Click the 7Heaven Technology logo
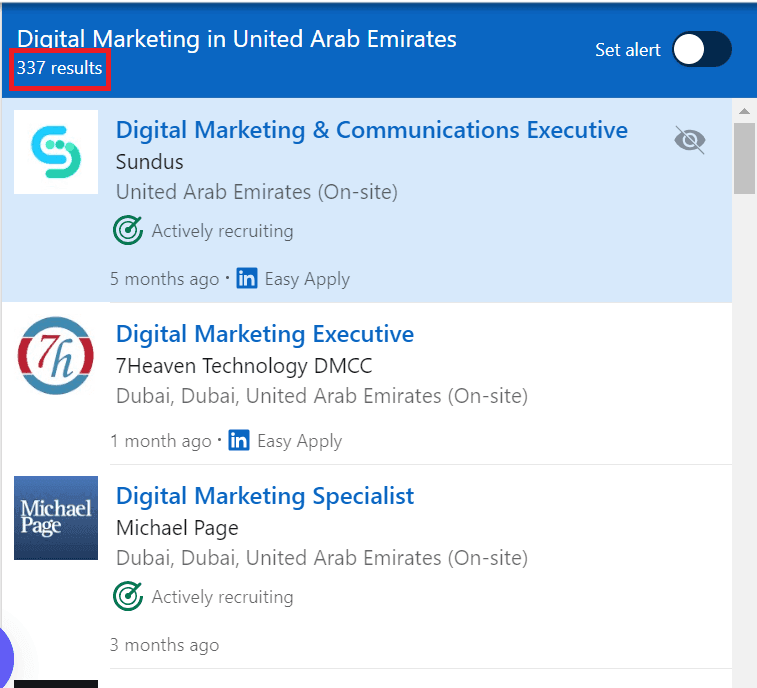This screenshot has height=688, width=757. pos(56,356)
